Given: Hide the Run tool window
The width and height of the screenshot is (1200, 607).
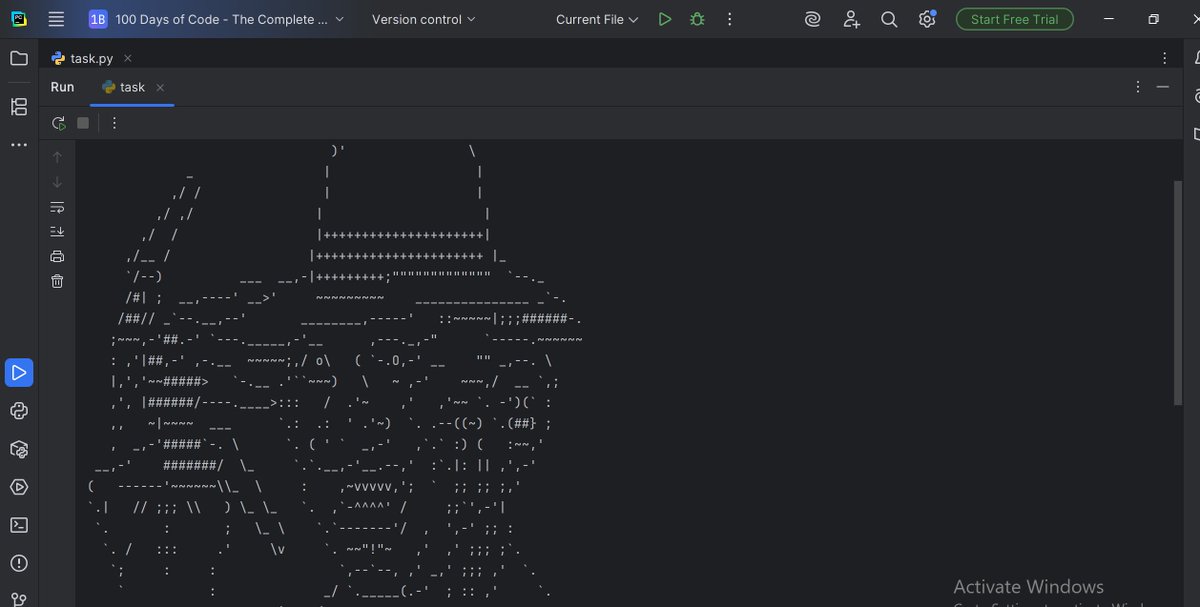Looking at the screenshot, I should coord(1162,87).
